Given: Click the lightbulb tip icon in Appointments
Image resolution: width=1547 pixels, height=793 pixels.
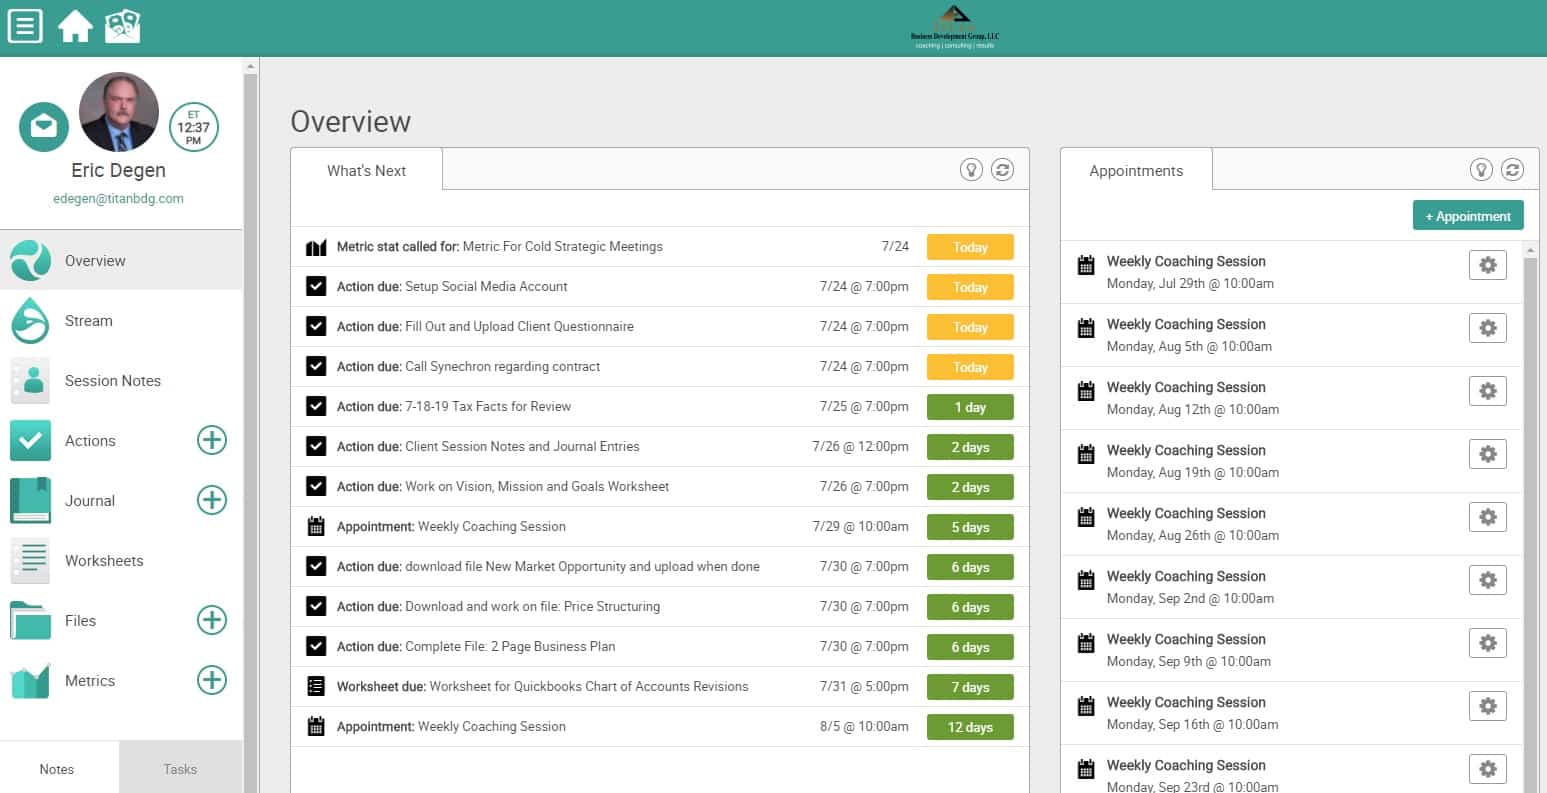Looking at the screenshot, I should (1481, 169).
